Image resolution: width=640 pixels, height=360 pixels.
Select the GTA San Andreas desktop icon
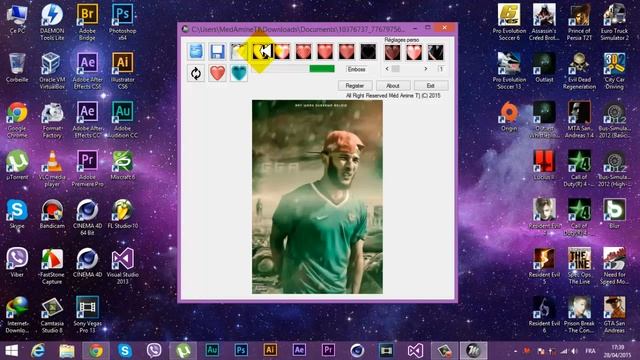(614, 315)
